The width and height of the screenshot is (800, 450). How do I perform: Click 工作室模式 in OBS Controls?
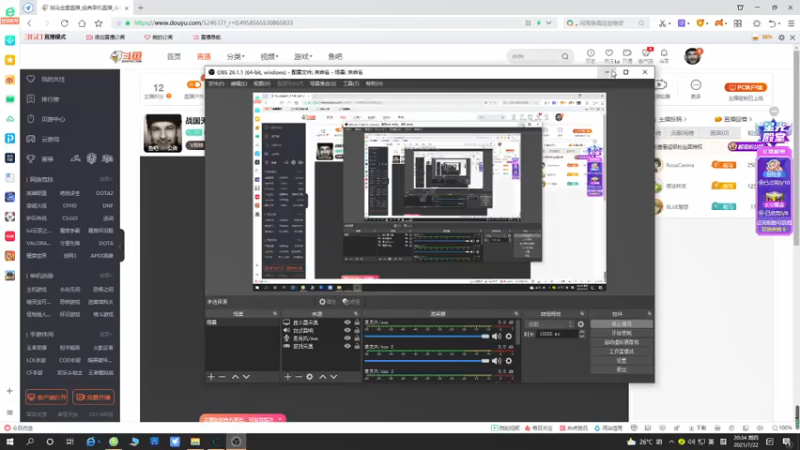point(621,352)
